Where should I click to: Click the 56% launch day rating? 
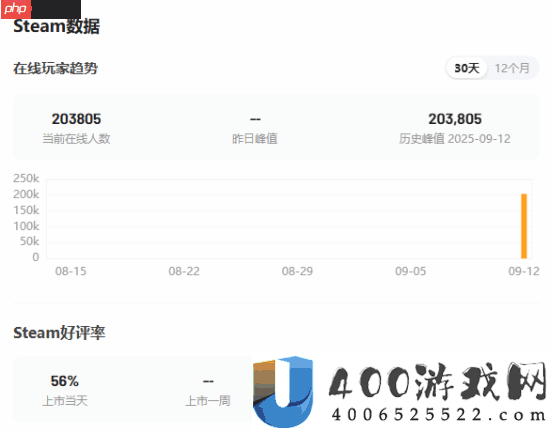coord(65,381)
